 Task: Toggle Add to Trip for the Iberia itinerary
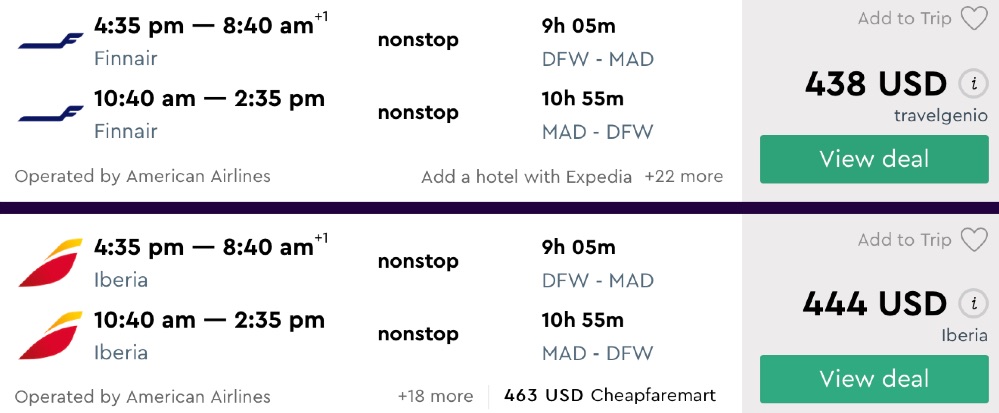coord(904,240)
